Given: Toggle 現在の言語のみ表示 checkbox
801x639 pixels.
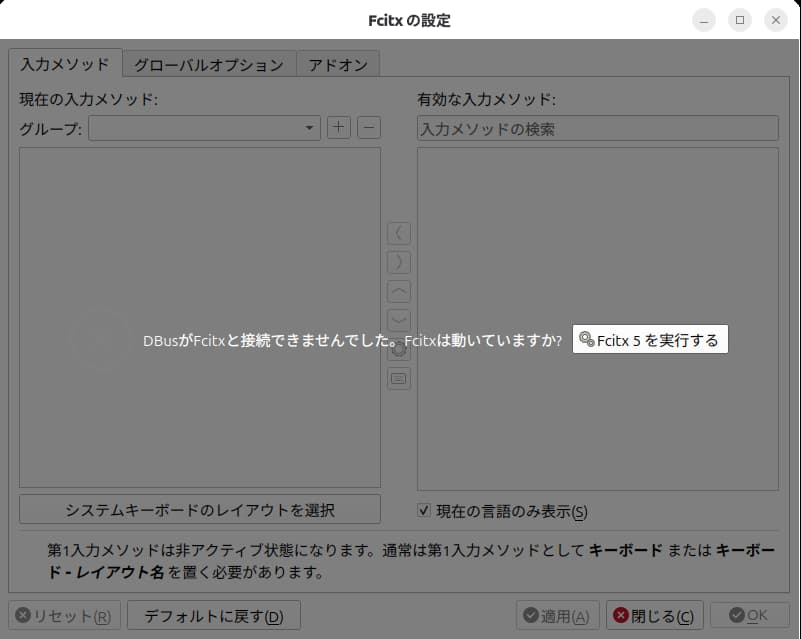Looking at the screenshot, I should (423, 510).
